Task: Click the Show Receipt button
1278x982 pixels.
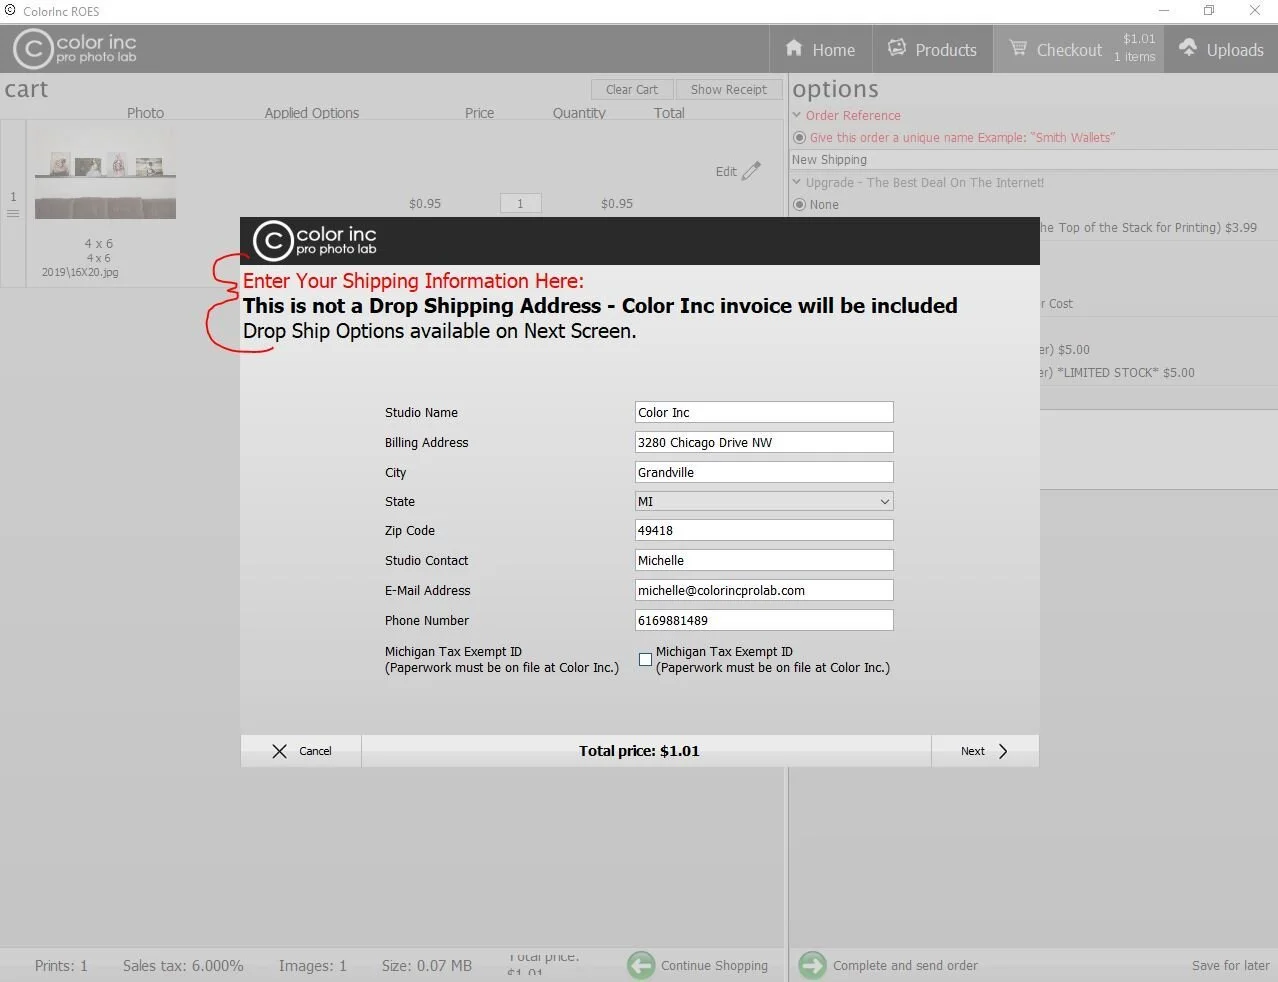Action: (x=728, y=89)
